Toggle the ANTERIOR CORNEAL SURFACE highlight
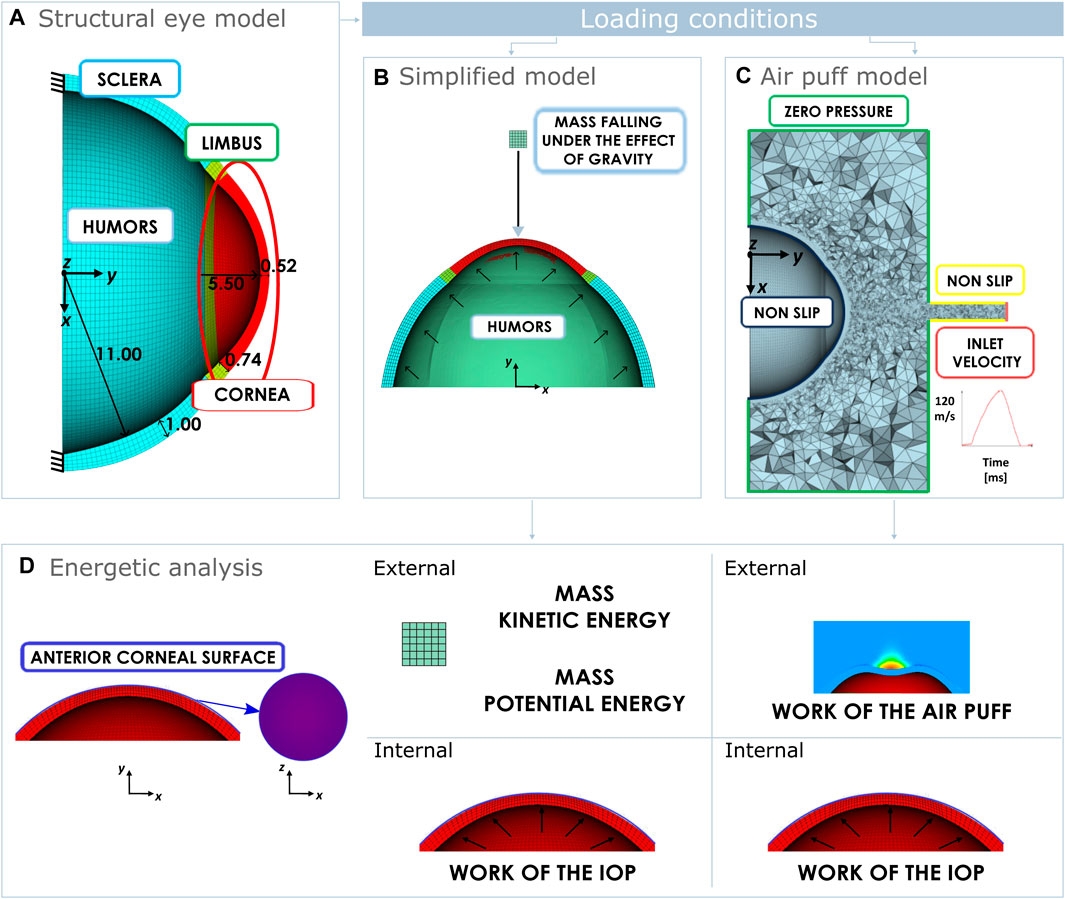This screenshot has height=899, width=1065. click(152, 657)
